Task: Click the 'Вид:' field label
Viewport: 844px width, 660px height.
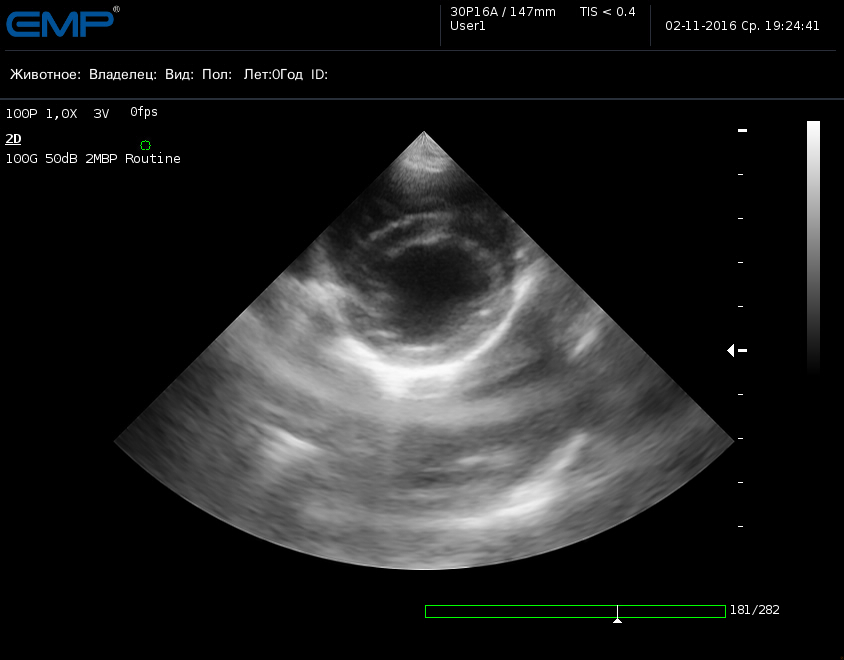Action: (x=179, y=74)
